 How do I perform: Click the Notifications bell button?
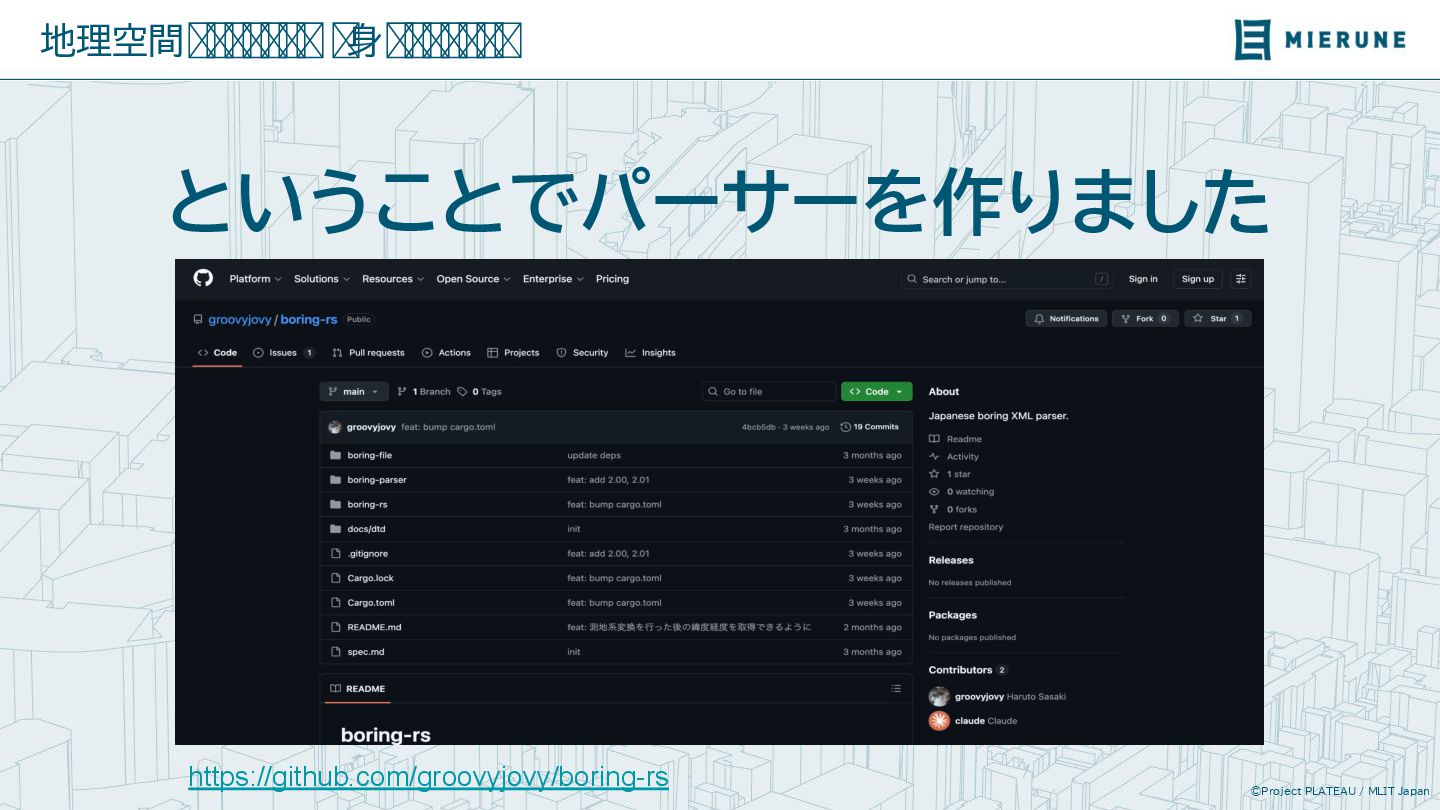[1066, 319]
